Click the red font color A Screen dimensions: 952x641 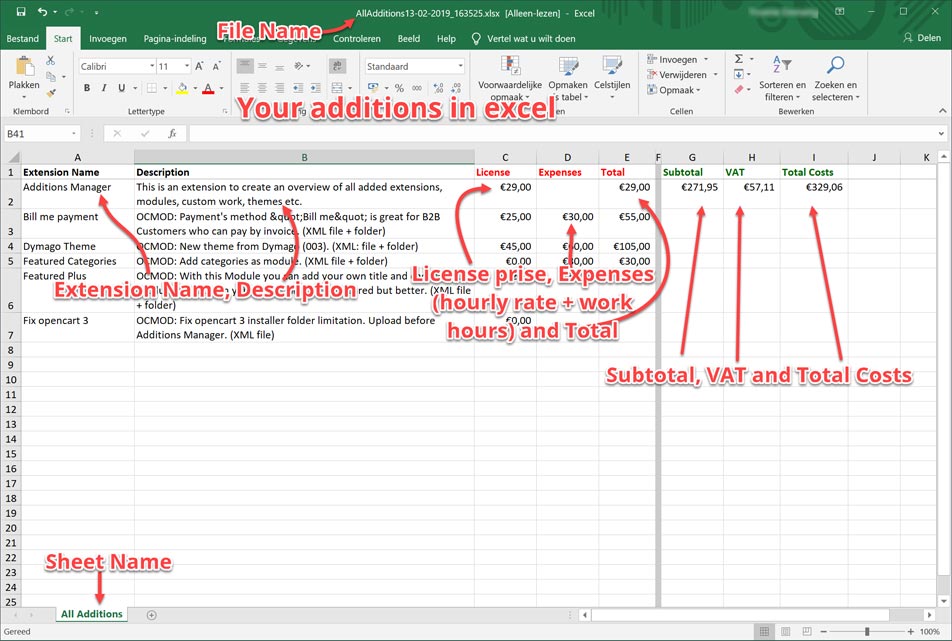pos(208,88)
